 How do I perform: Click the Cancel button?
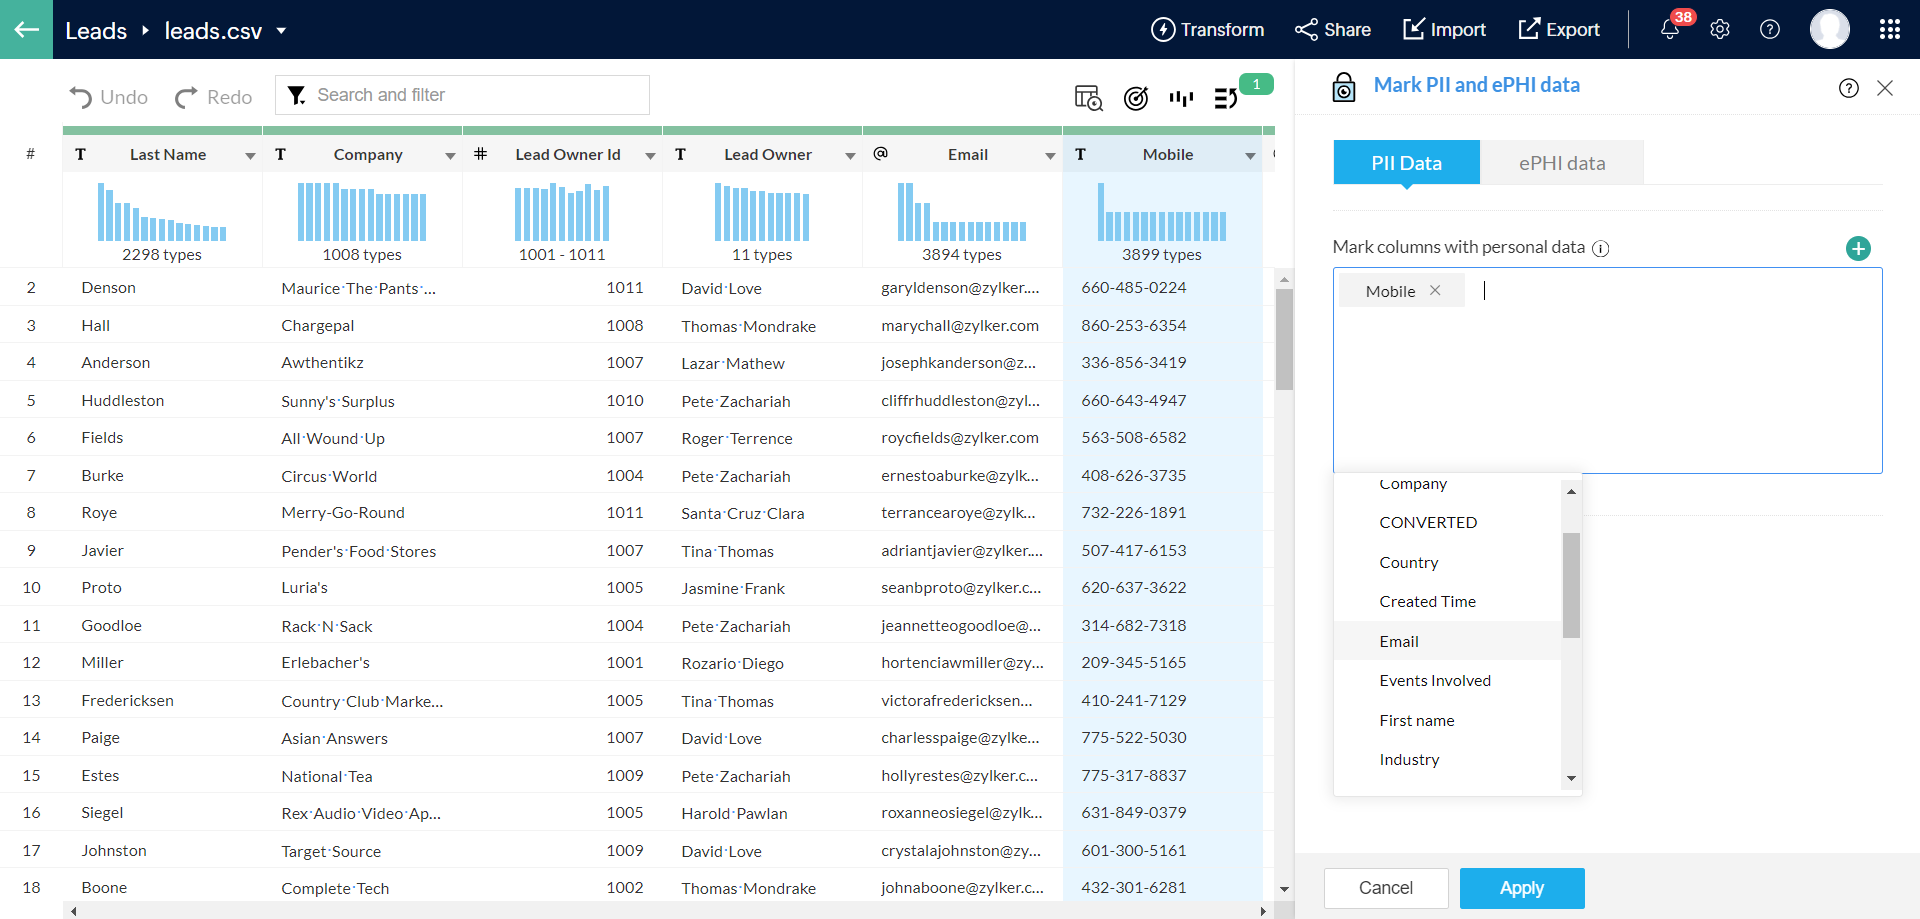click(x=1385, y=888)
